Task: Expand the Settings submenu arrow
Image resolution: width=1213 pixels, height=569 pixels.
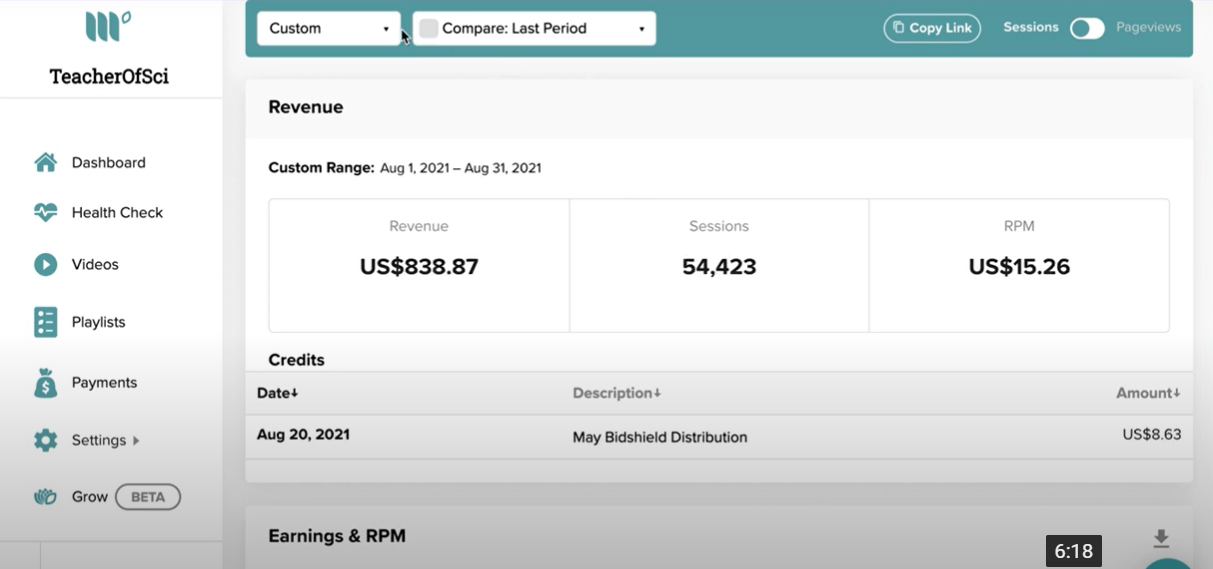Action: click(x=136, y=440)
